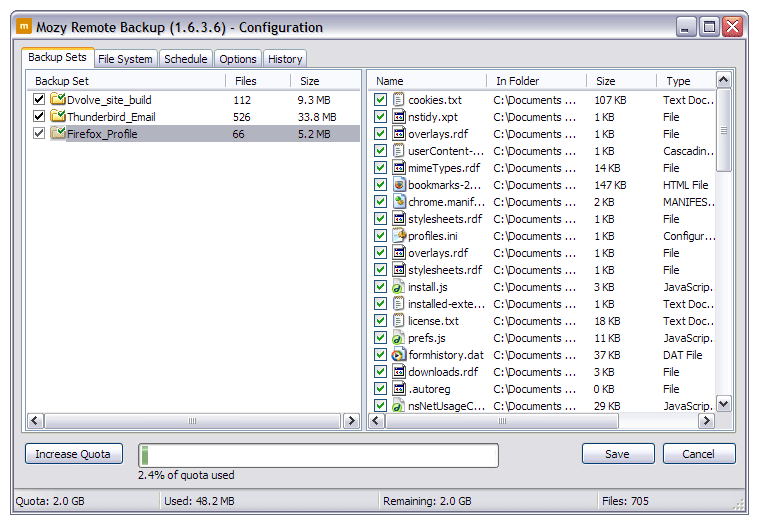Click the Save button

[x=618, y=454]
